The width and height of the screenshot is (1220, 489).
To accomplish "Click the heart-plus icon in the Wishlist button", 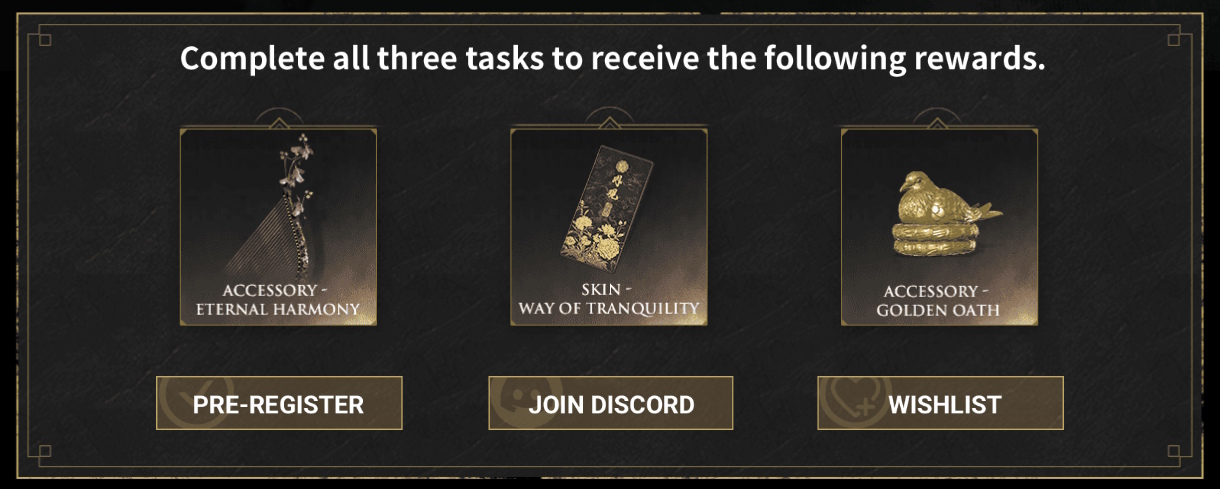I will [x=851, y=401].
